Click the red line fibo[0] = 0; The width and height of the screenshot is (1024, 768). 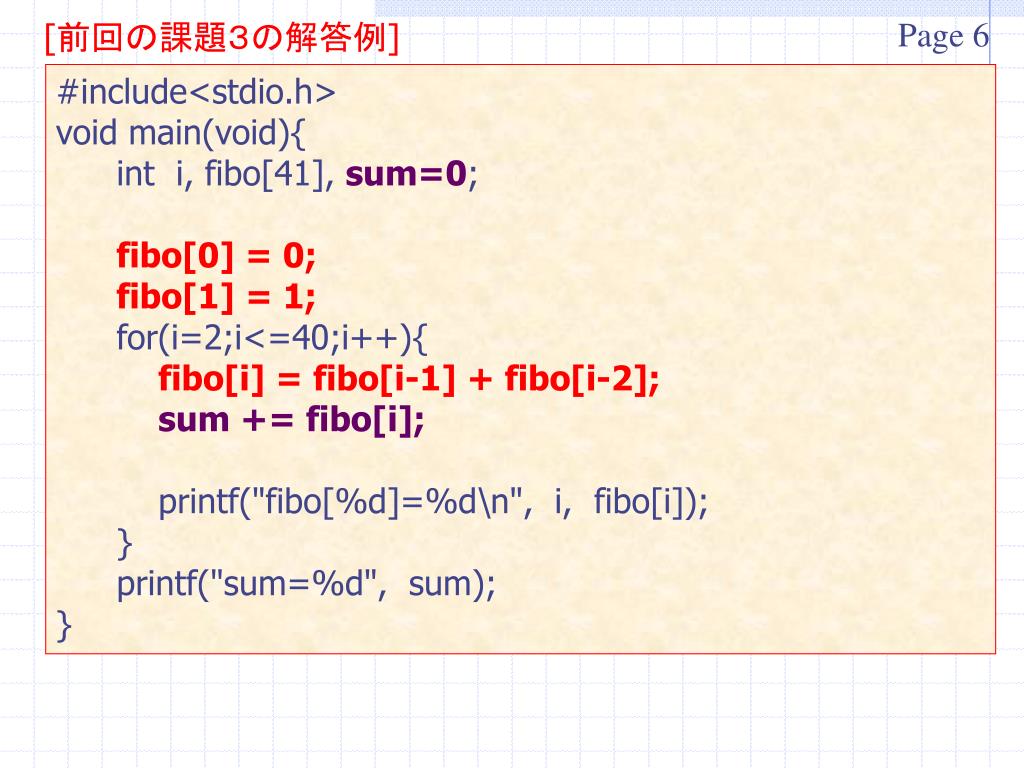pyautogui.click(x=216, y=255)
